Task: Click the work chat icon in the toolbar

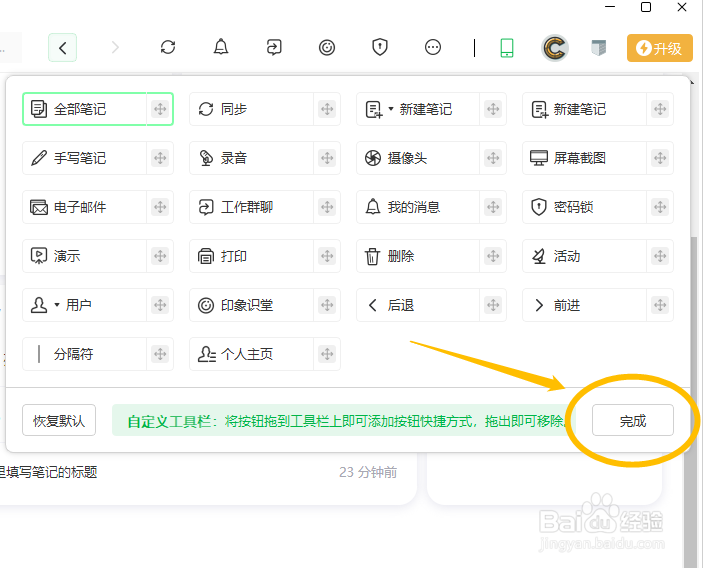Action: point(273,47)
